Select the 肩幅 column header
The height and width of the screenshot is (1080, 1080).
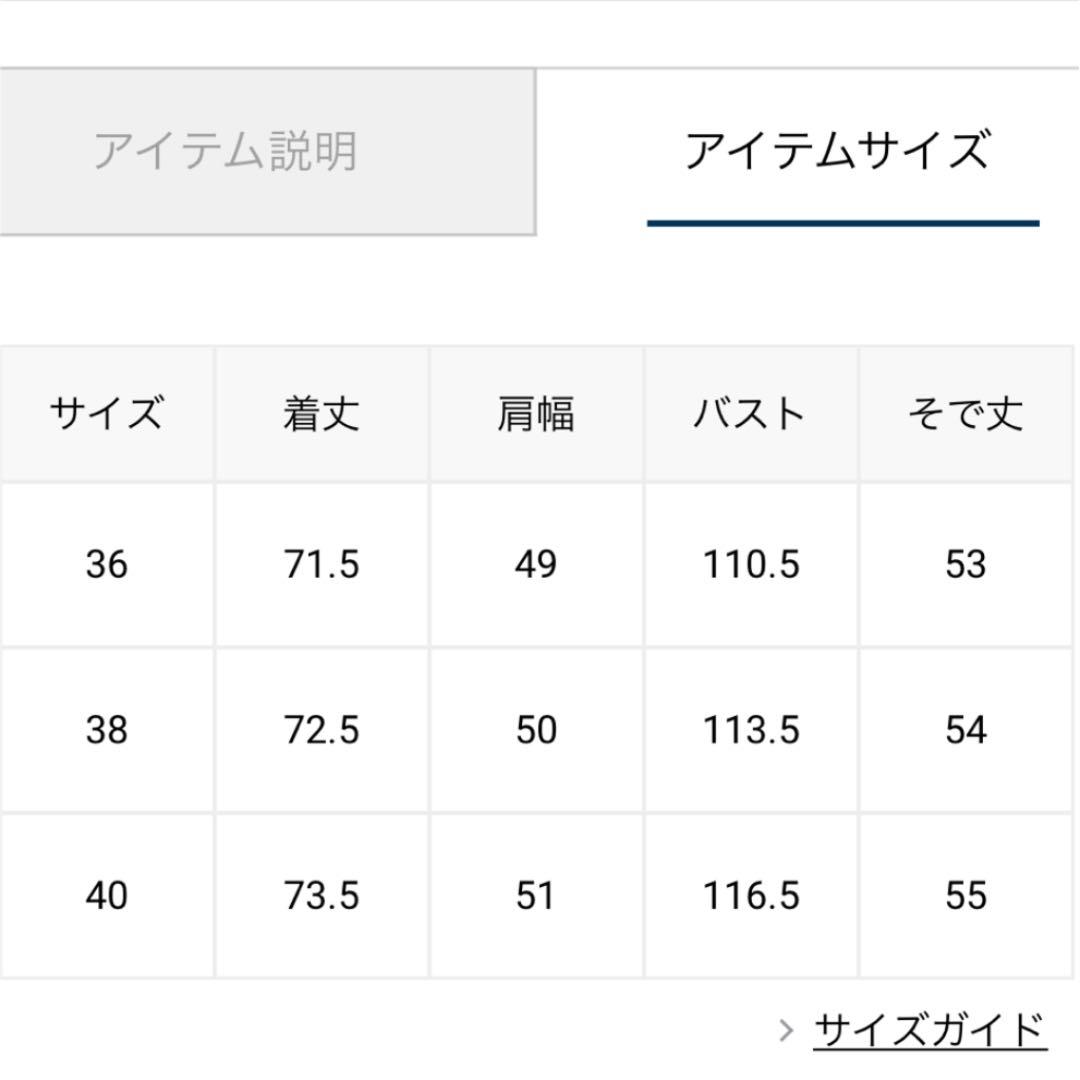click(536, 413)
